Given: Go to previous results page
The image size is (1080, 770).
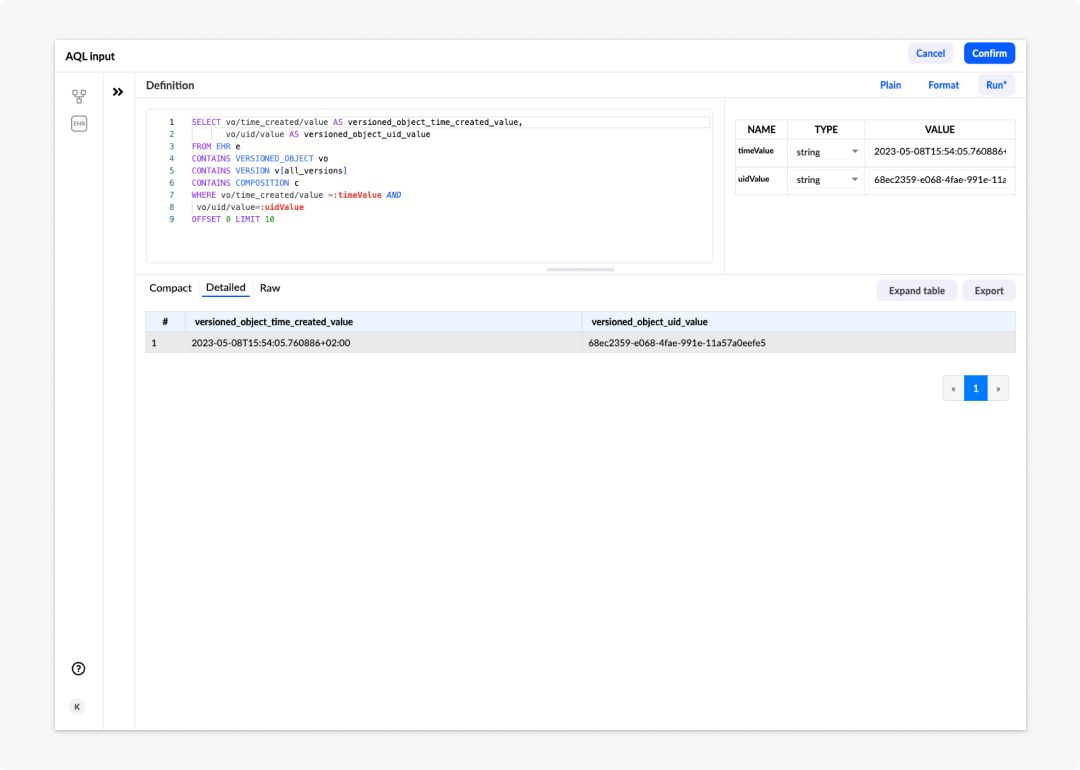Looking at the screenshot, I should [953, 388].
